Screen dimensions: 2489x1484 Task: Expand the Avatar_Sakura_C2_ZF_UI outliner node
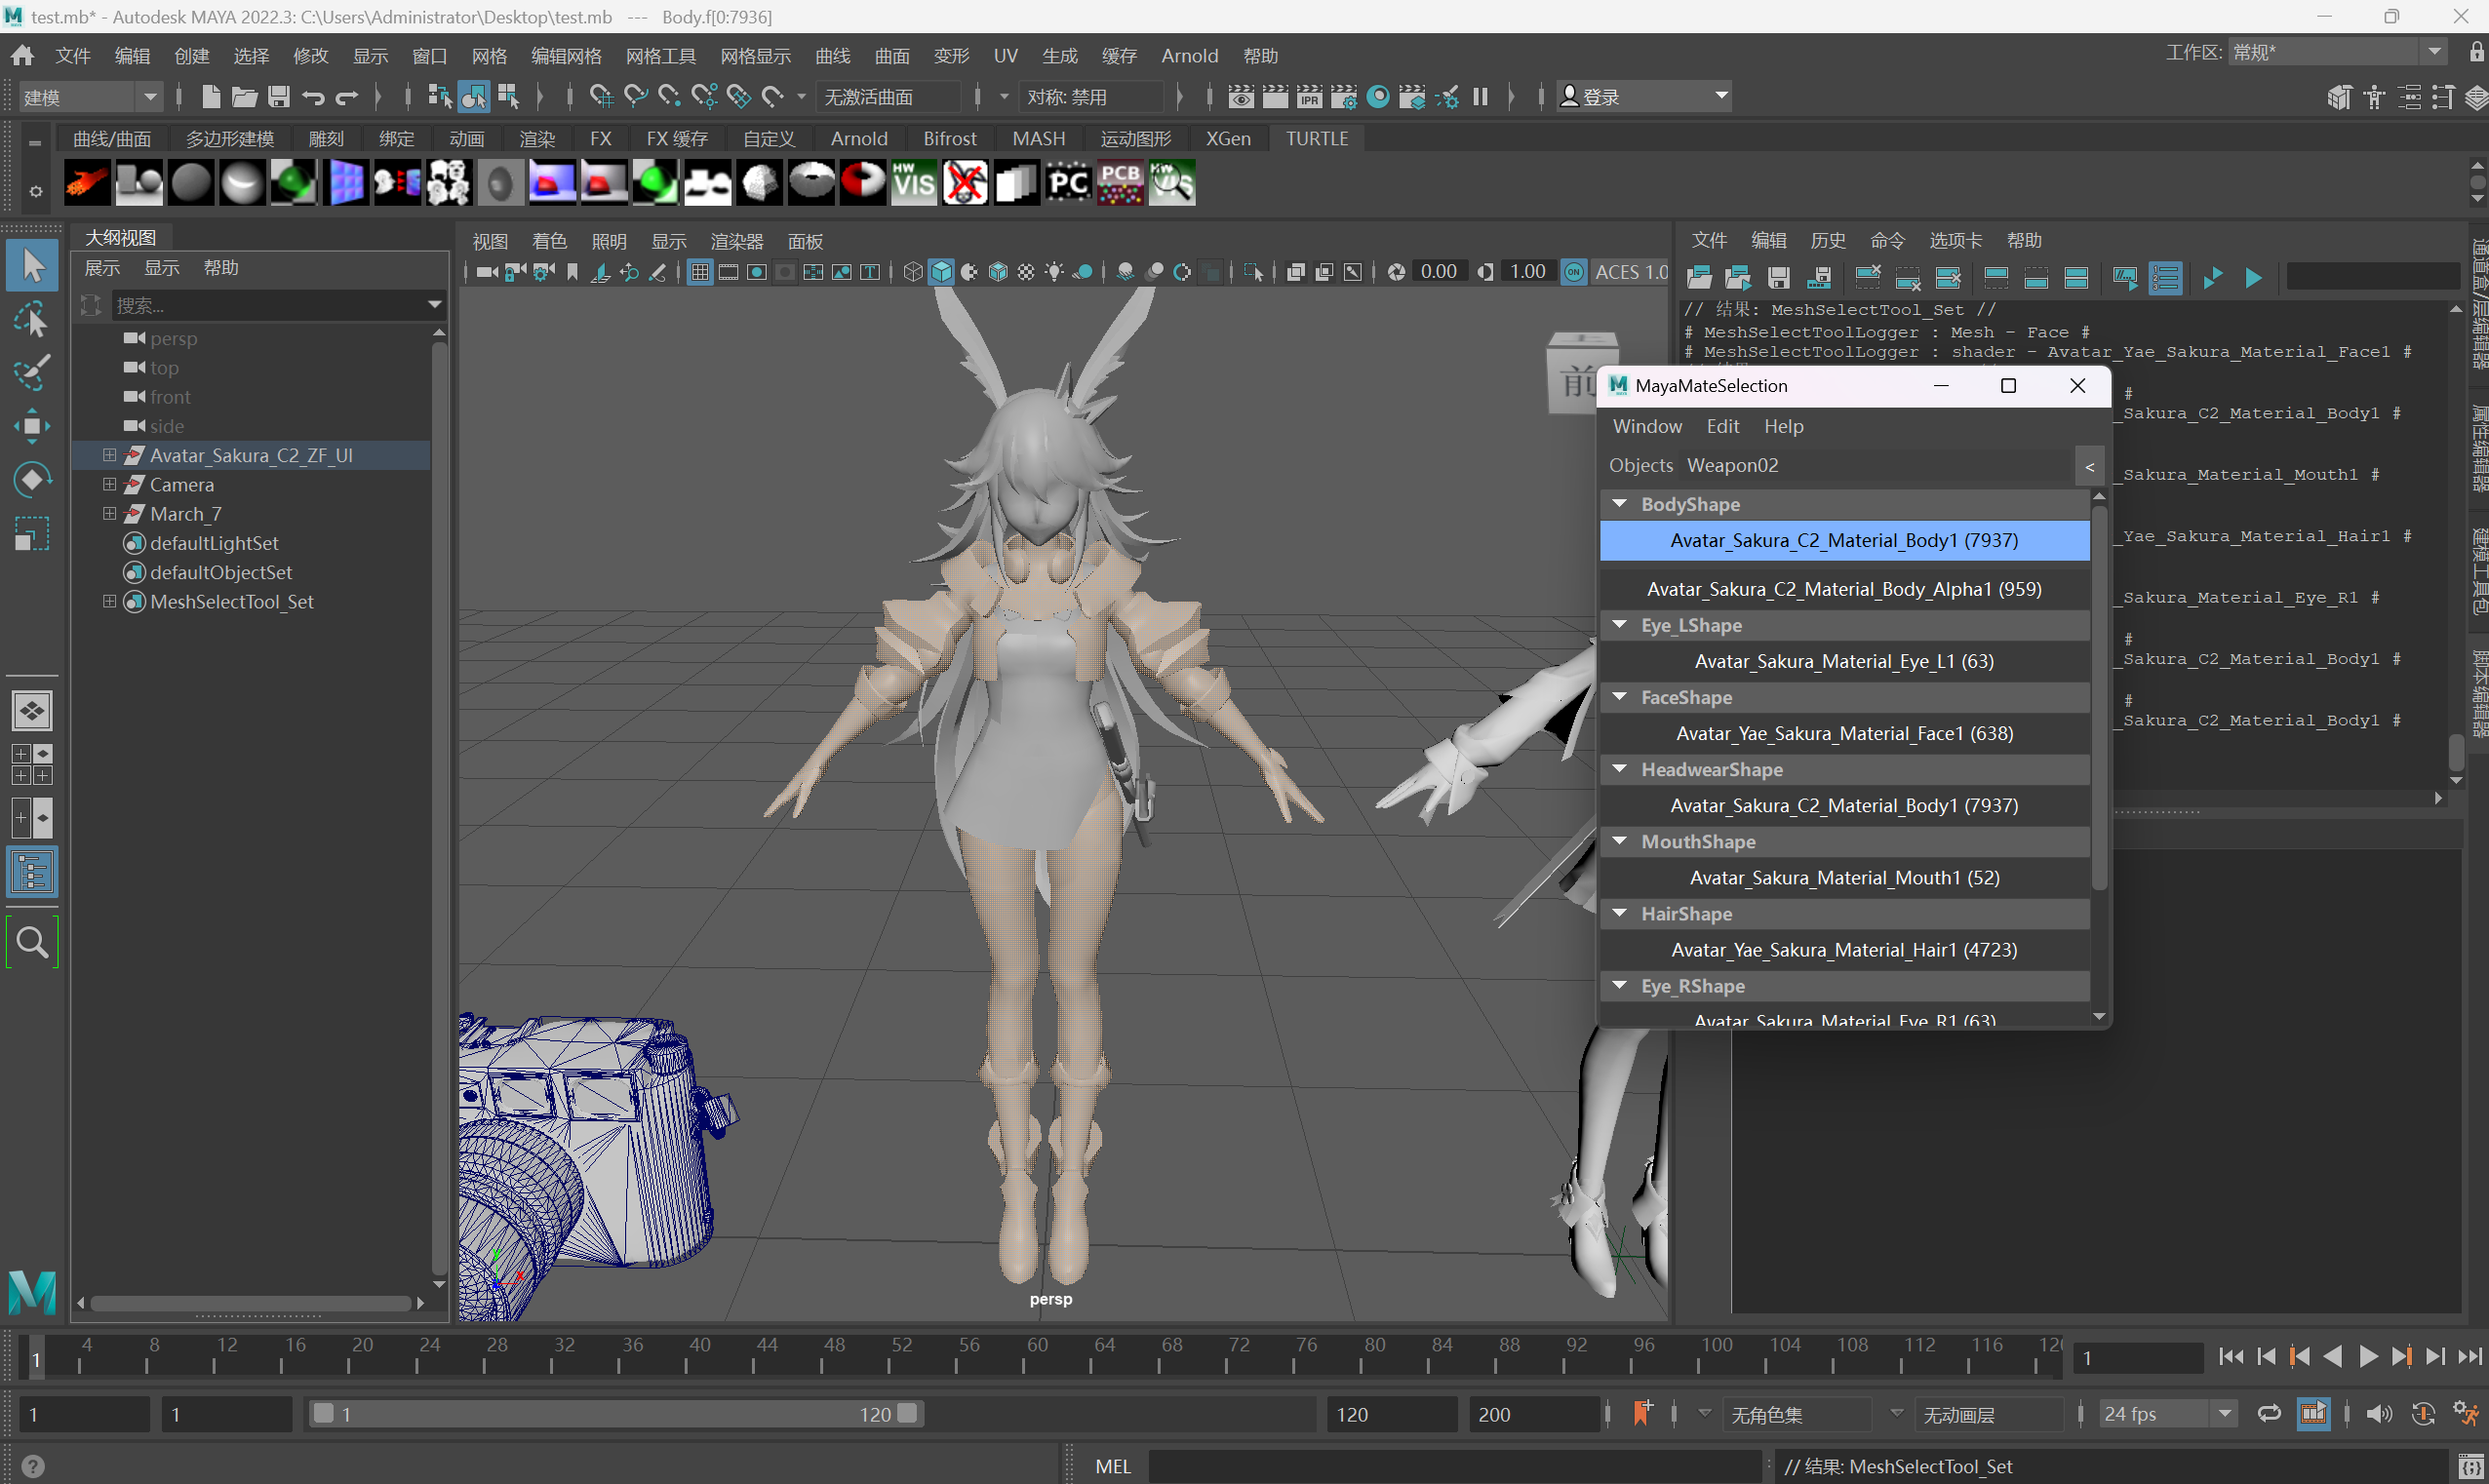pos(110,455)
